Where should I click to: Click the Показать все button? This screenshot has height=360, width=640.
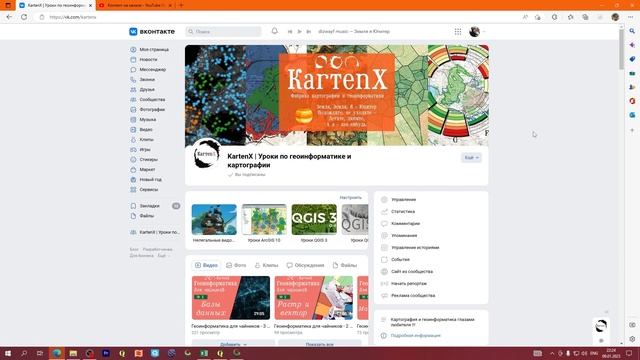point(320,344)
